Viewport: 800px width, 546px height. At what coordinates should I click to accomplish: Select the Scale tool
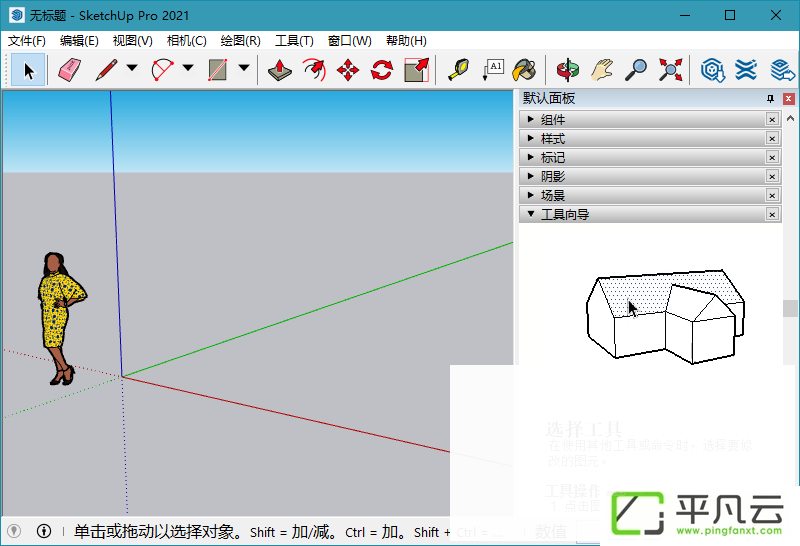pos(416,70)
